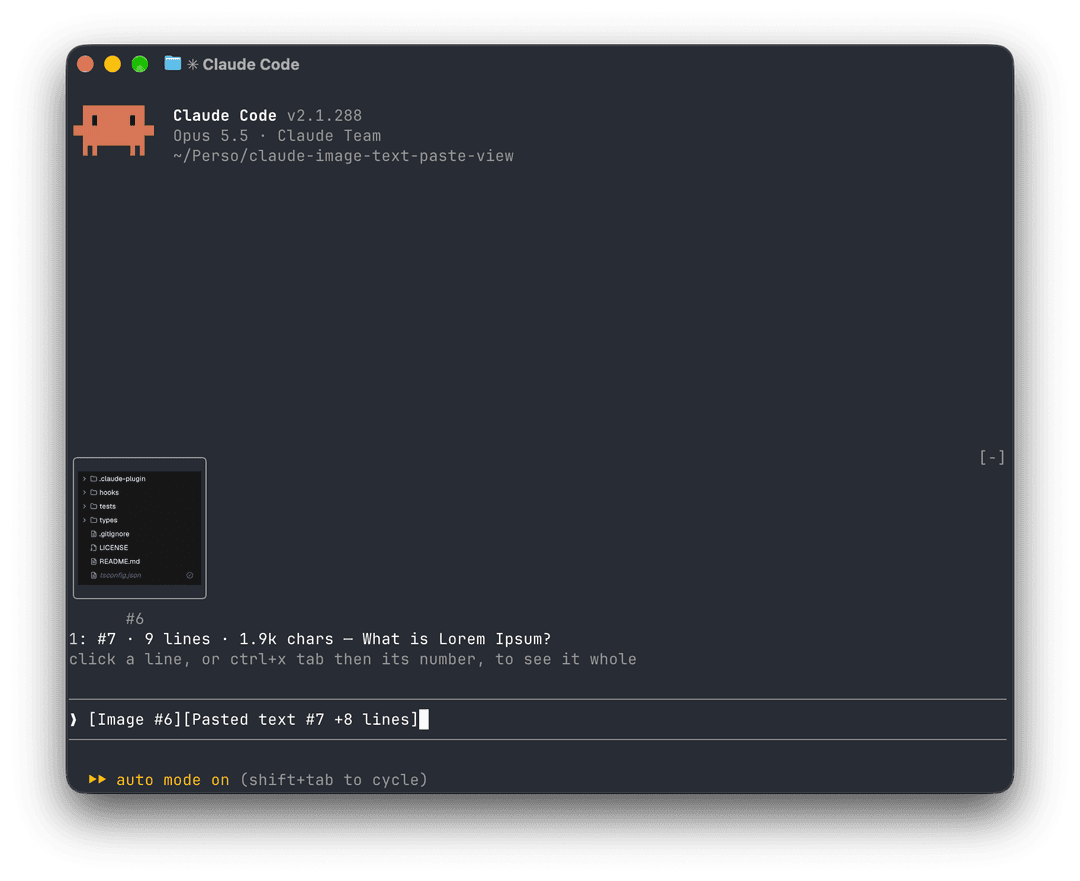
Task: Click the line '1: #7 · 9 lines · 1.9k chars'
Action: click(310, 639)
